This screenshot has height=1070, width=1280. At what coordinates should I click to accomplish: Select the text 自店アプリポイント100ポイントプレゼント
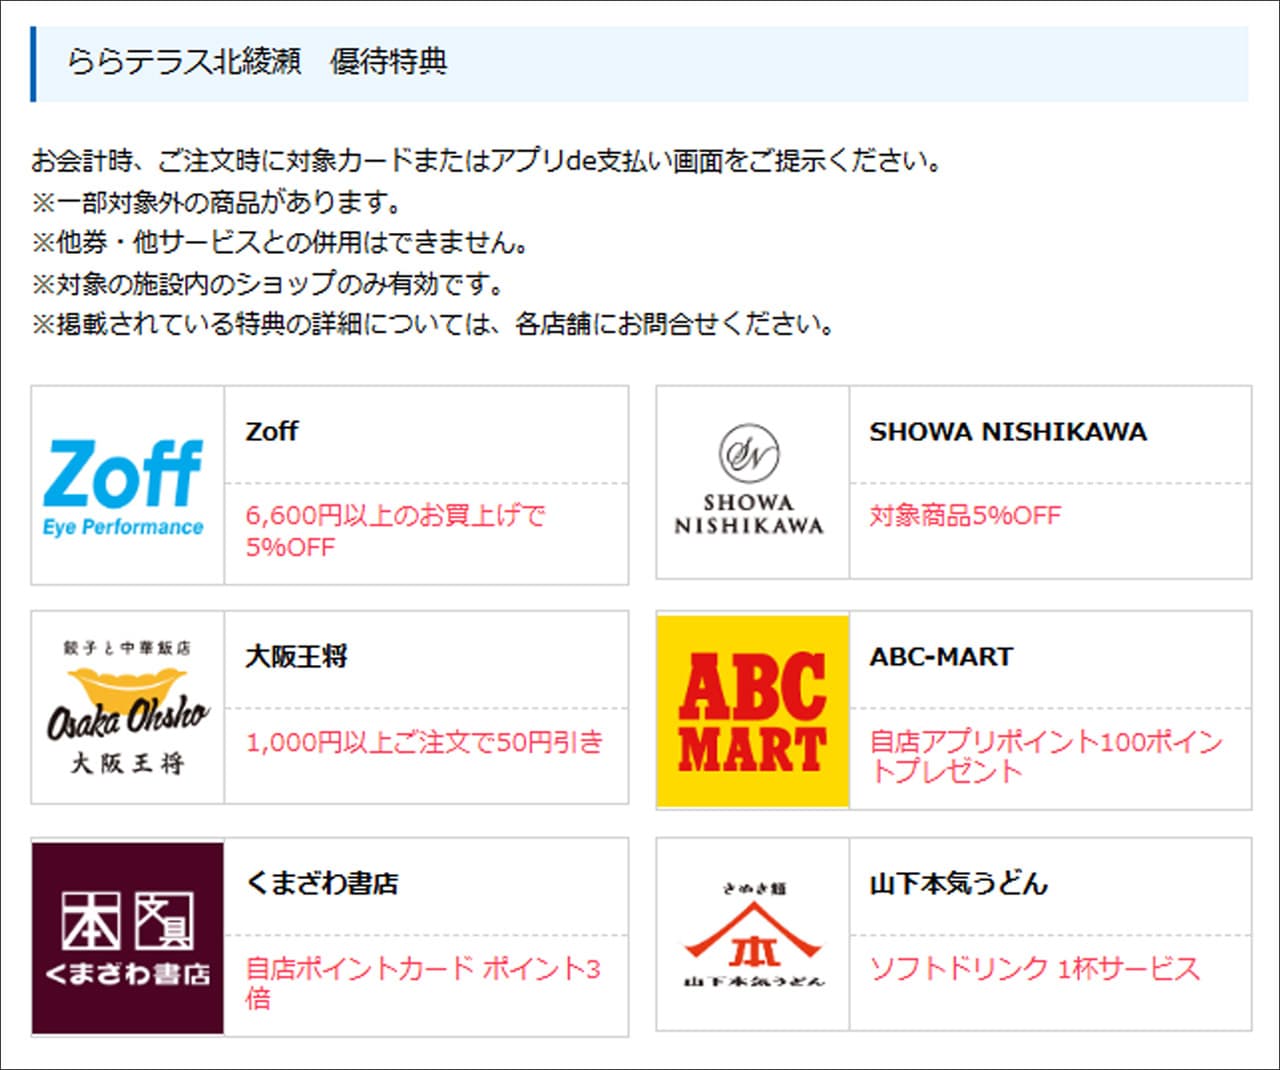tap(1046, 756)
